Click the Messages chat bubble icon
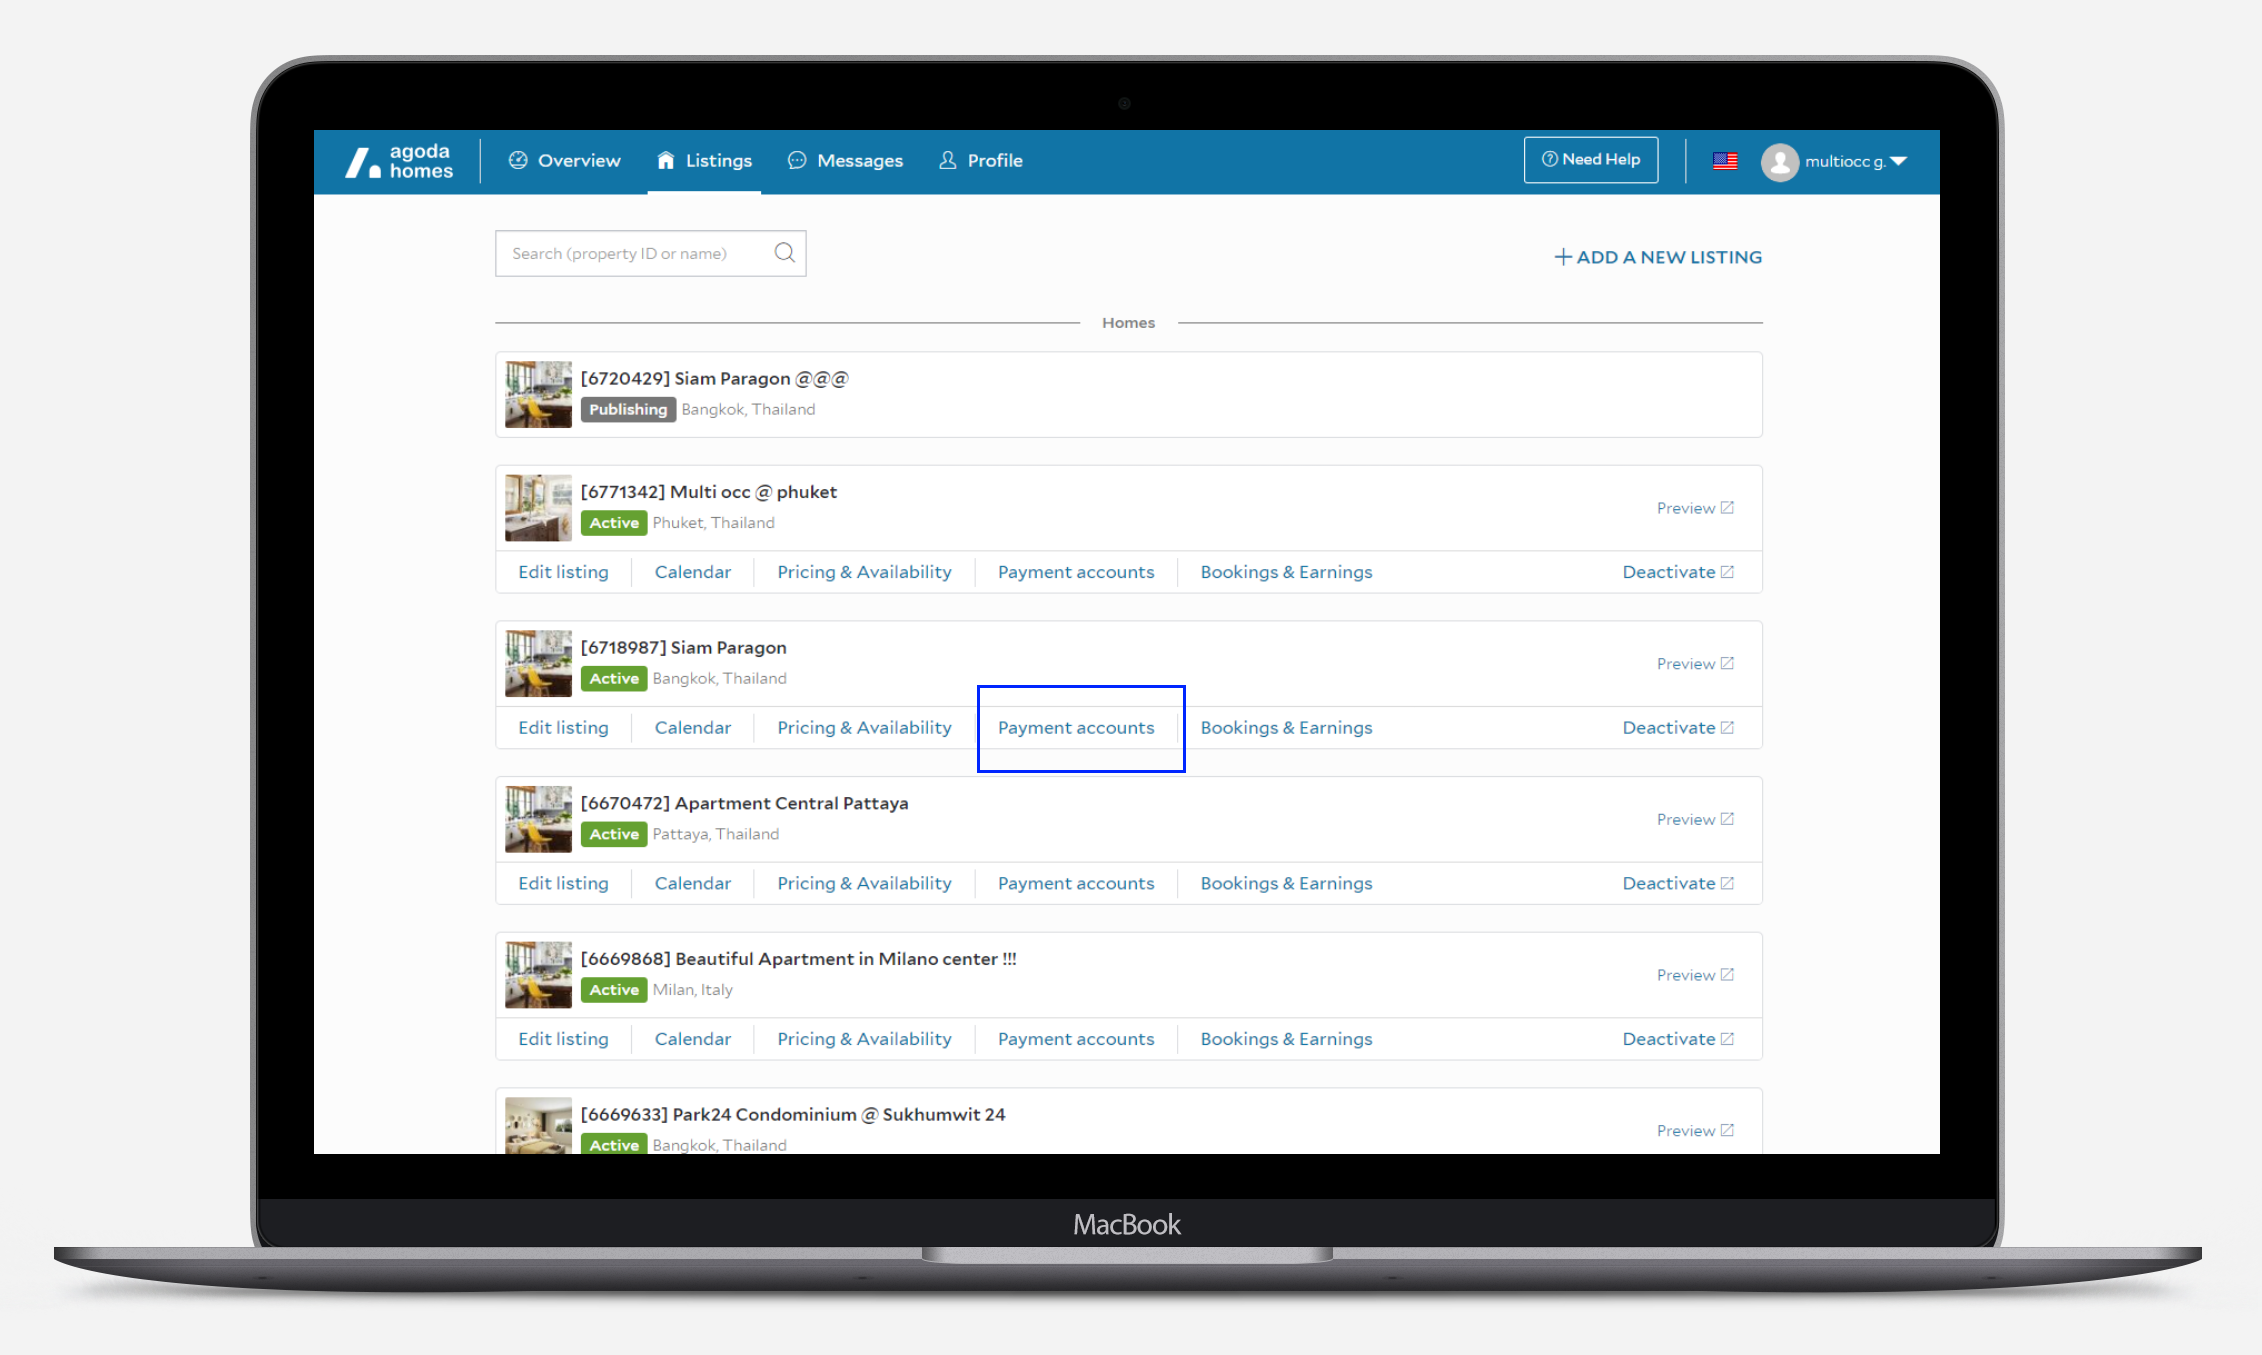 797,160
